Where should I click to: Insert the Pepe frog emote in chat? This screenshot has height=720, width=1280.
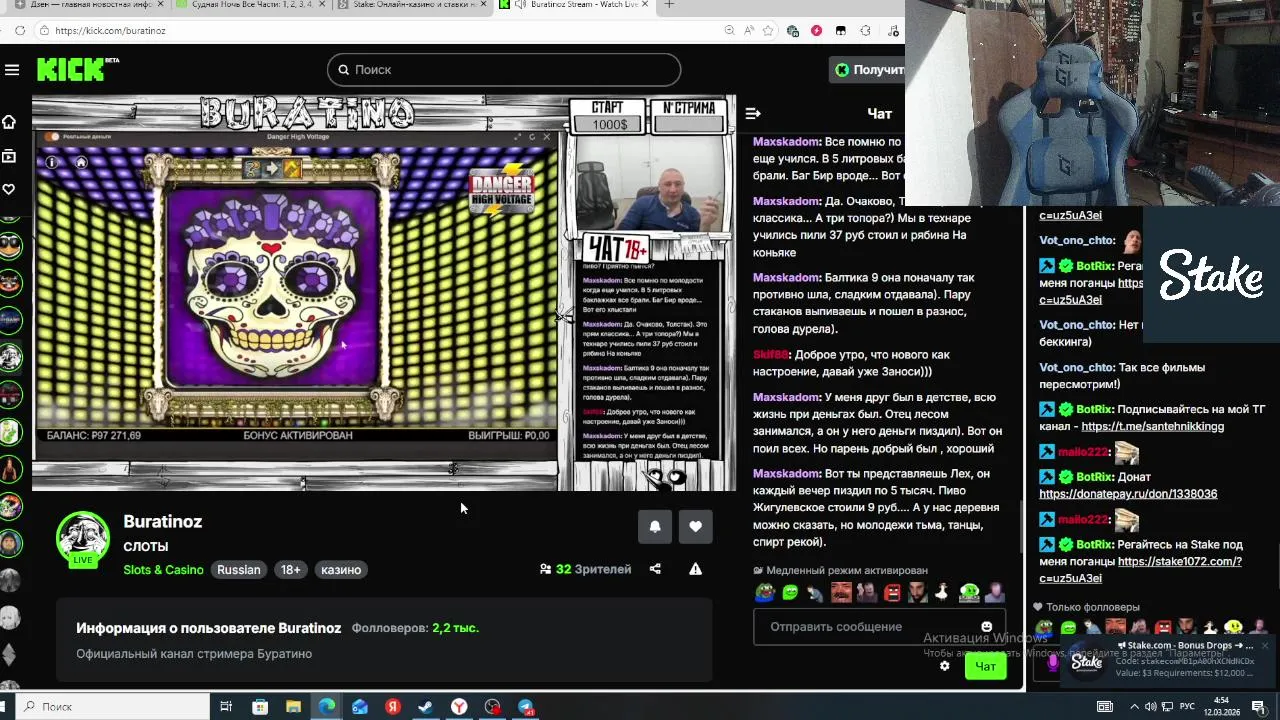pyautogui.click(x=765, y=593)
